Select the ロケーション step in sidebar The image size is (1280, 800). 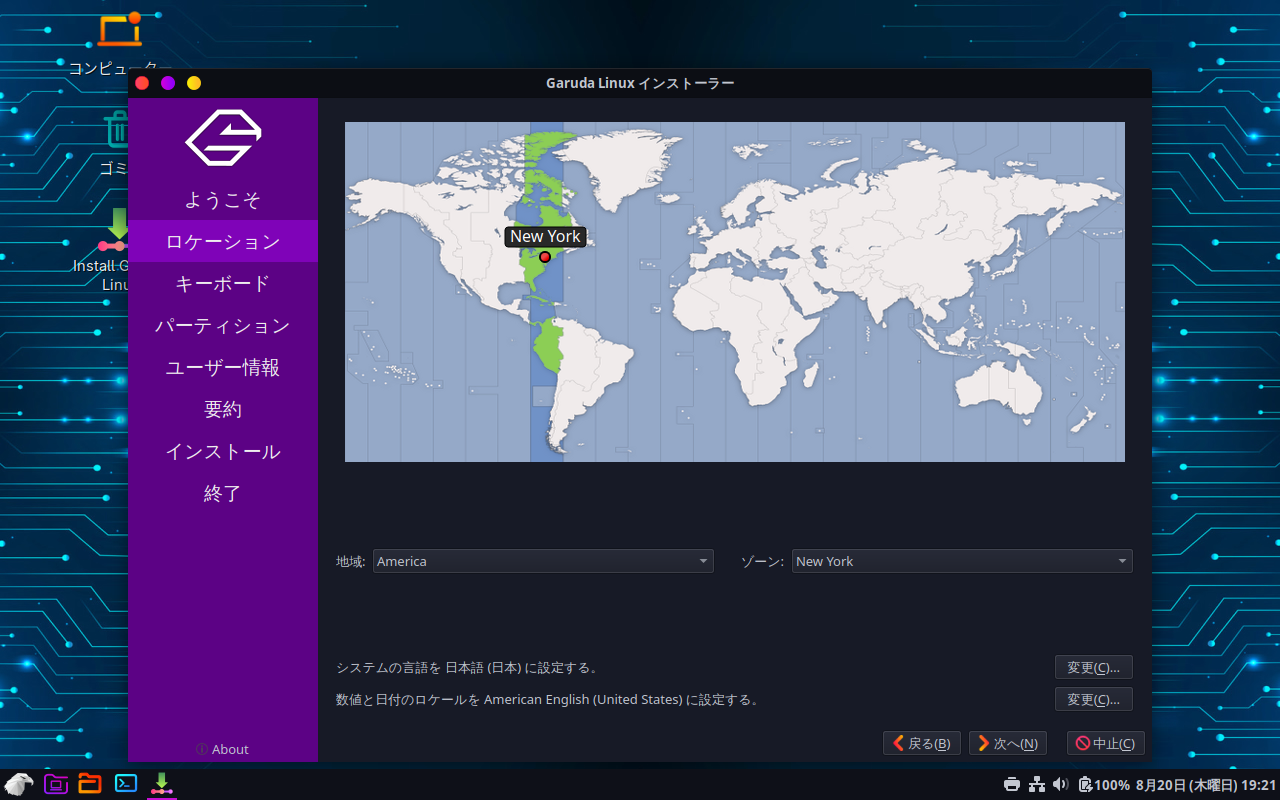point(223,241)
